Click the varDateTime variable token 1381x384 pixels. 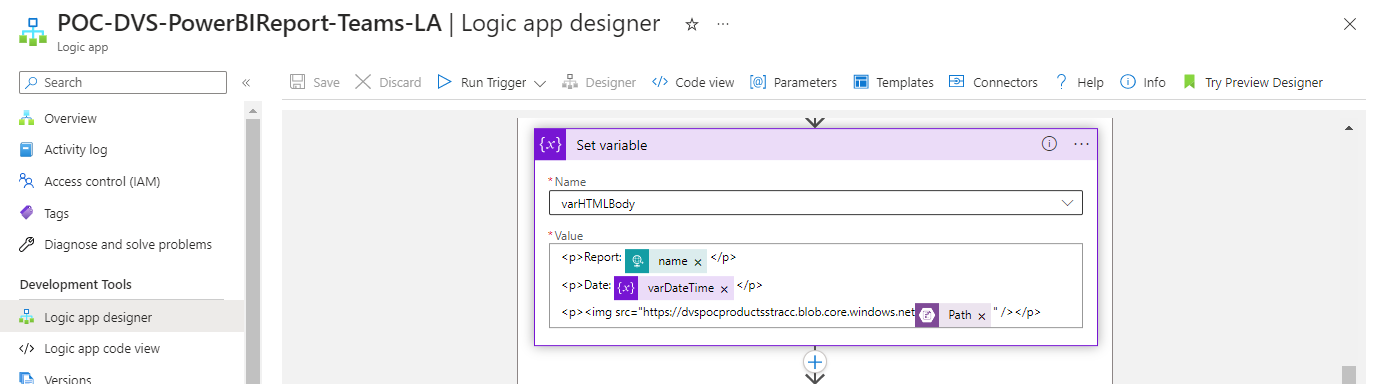coord(674,288)
